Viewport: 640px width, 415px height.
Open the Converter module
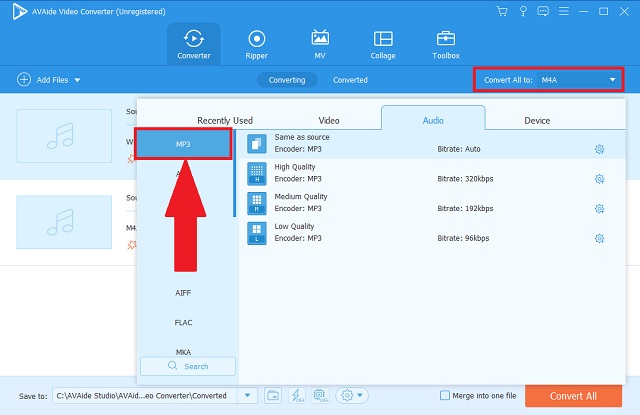tap(194, 44)
